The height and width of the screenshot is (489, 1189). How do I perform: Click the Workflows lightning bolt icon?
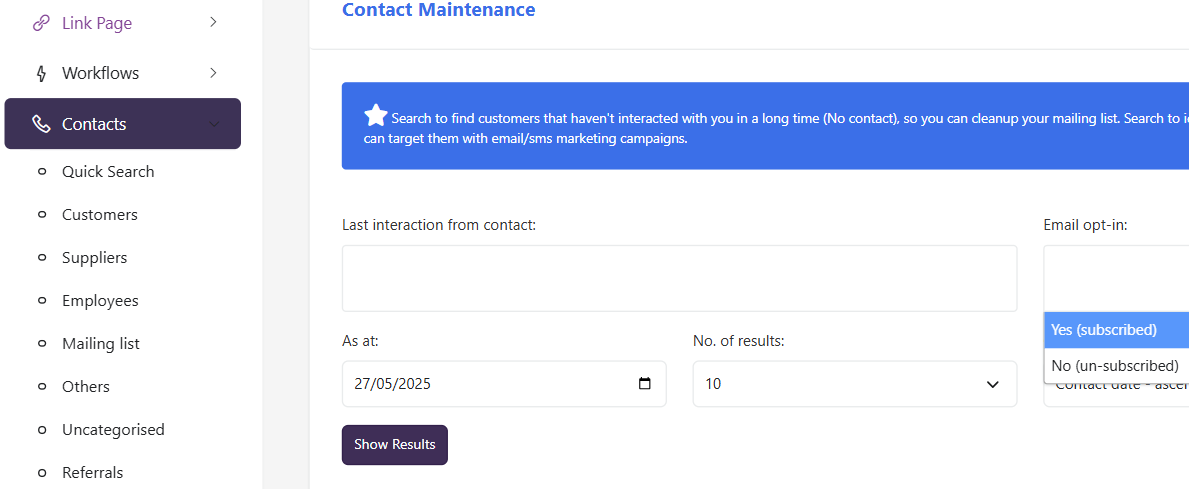click(42, 74)
